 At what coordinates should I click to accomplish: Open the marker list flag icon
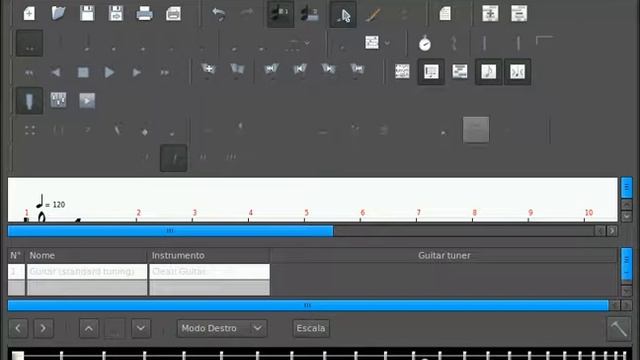tap(237, 69)
